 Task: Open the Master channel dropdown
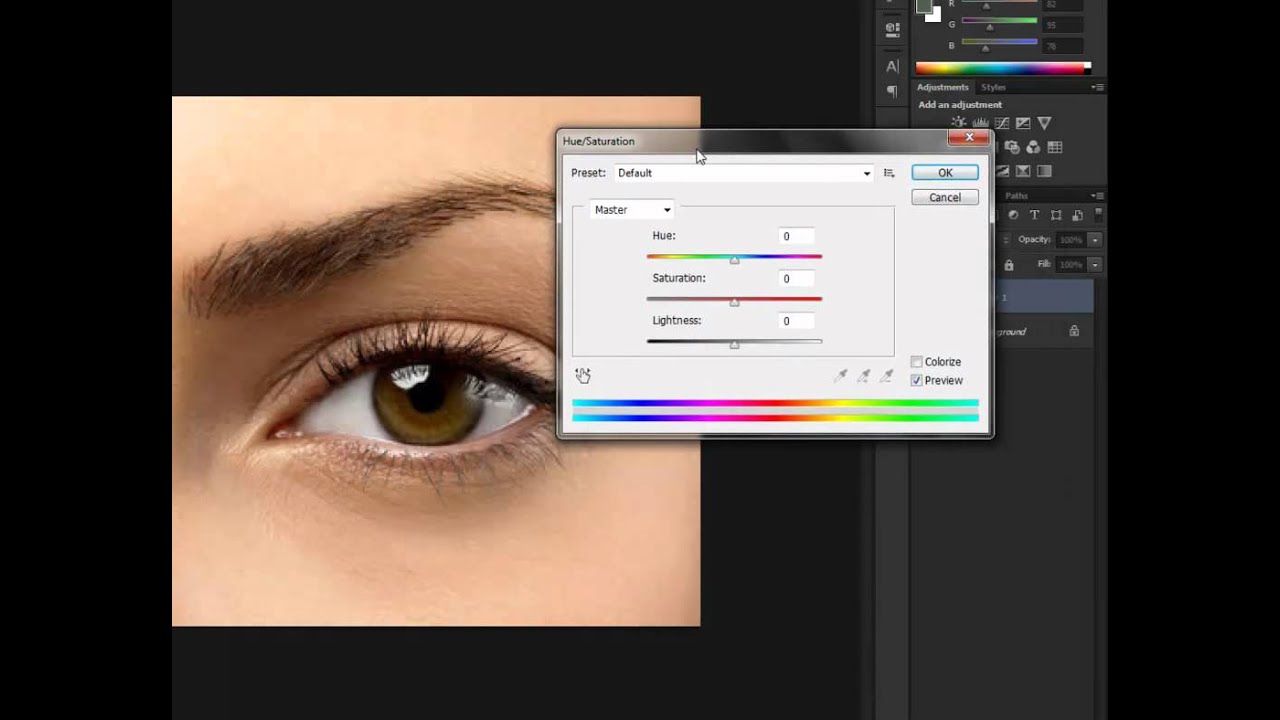click(x=632, y=210)
